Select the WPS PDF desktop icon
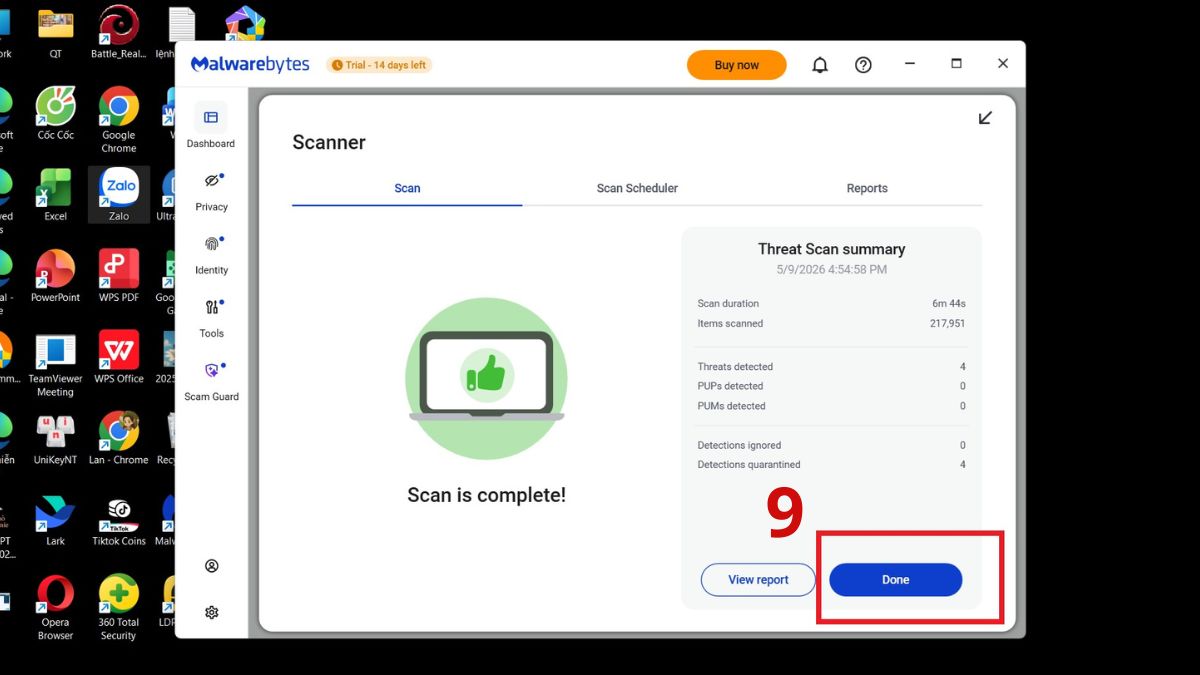Screen dimensions: 1200x675 [119, 275]
